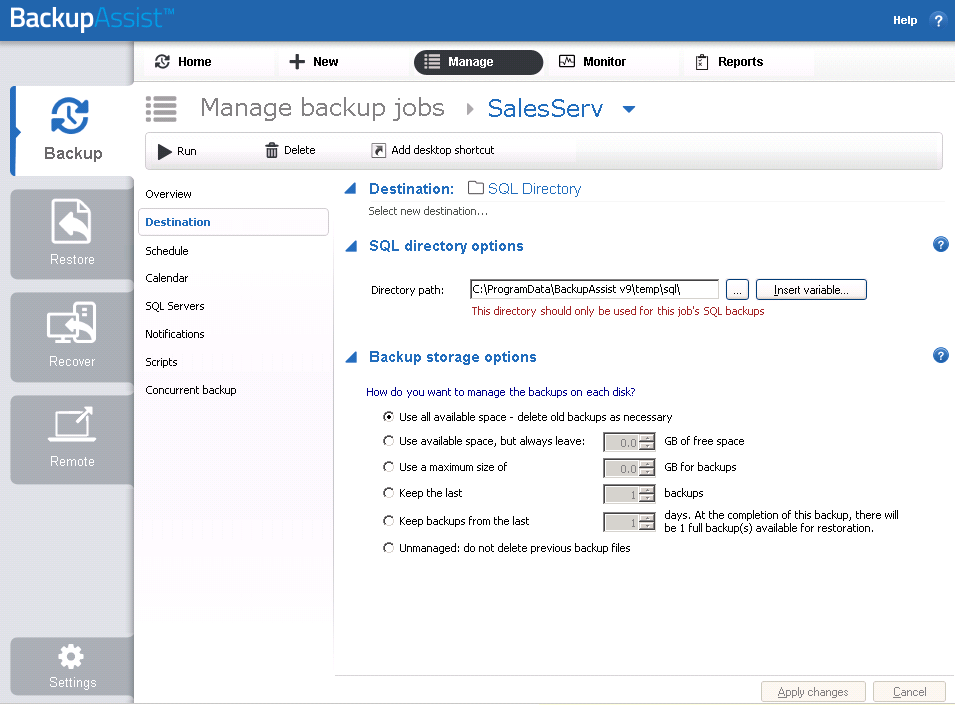Collapse the SQL directory options section

(x=351, y=246)
